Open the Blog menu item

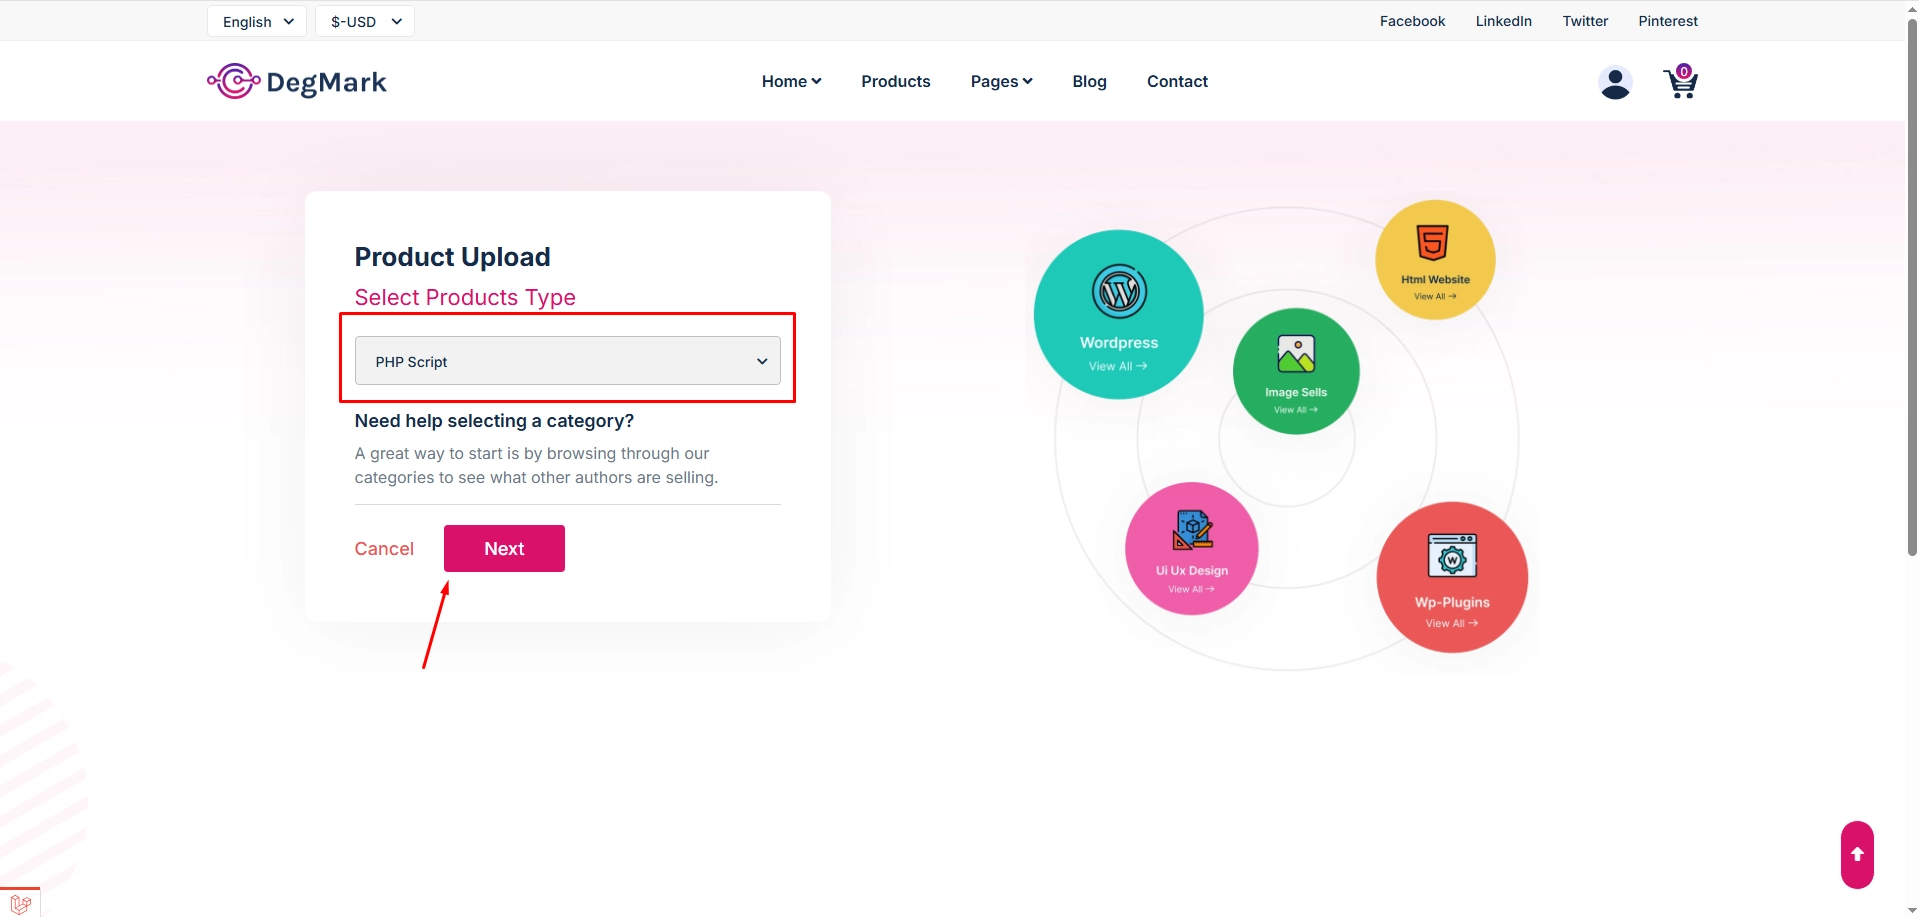[1089, 81]
